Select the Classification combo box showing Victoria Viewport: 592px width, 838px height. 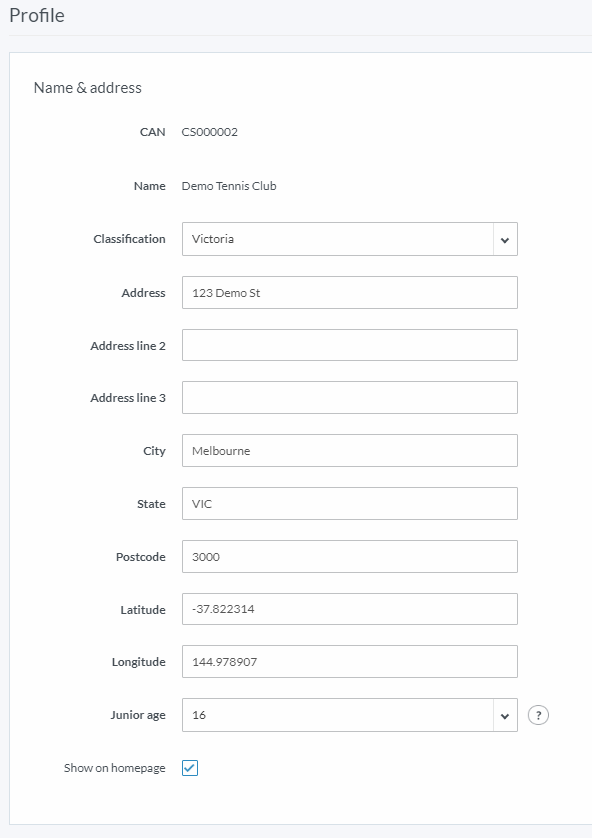(349, 239)
